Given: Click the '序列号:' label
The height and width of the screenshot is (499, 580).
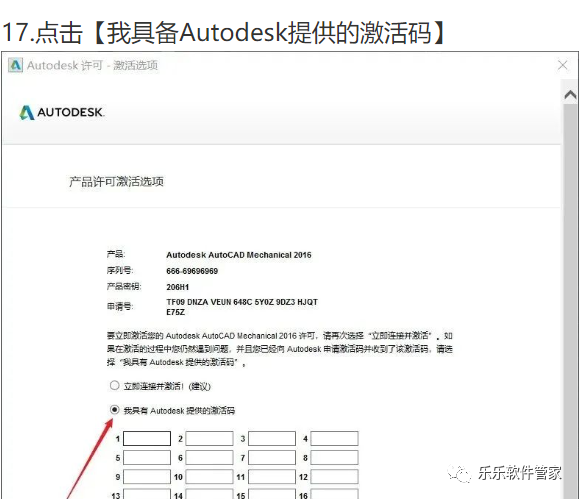Looking at the screenshot, I should pos(120,270).
